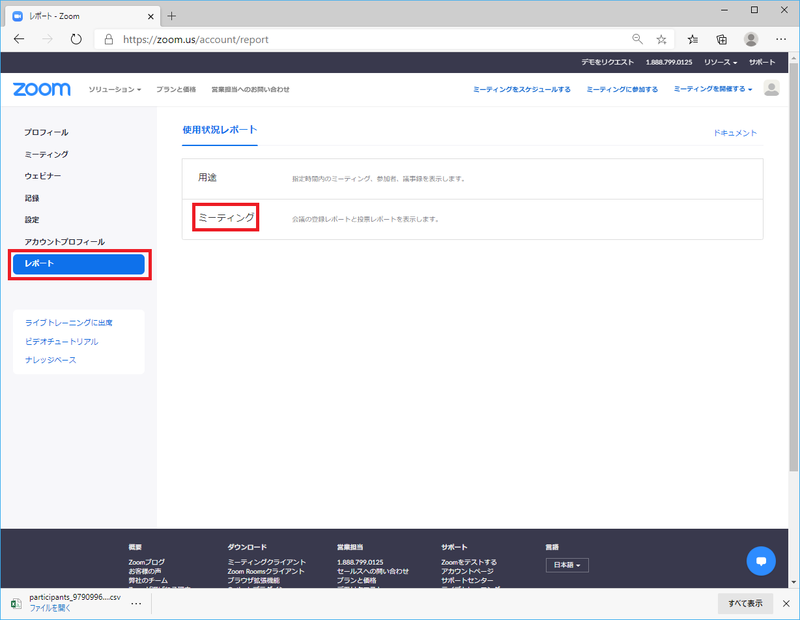Open a new browser tab
800x620 pixels.
(x=171, y=16)
